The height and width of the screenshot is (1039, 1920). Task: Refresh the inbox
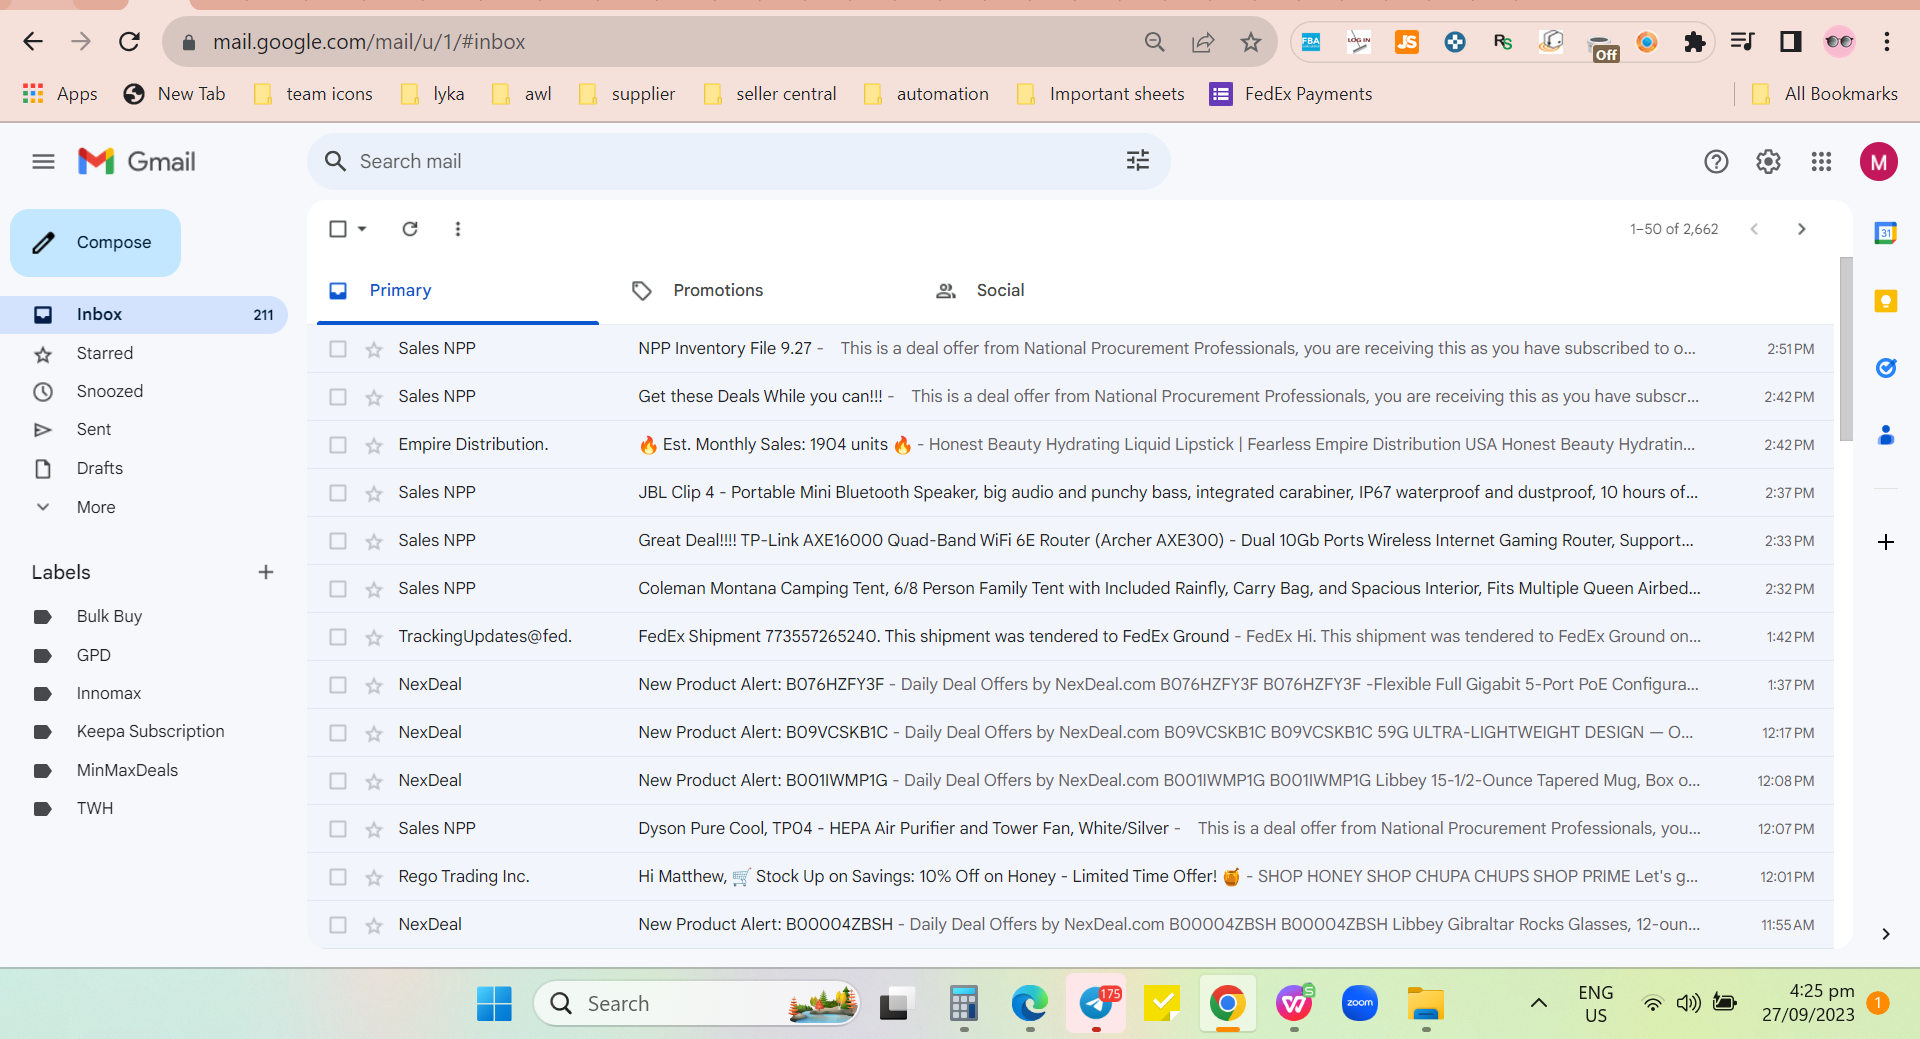410,229
